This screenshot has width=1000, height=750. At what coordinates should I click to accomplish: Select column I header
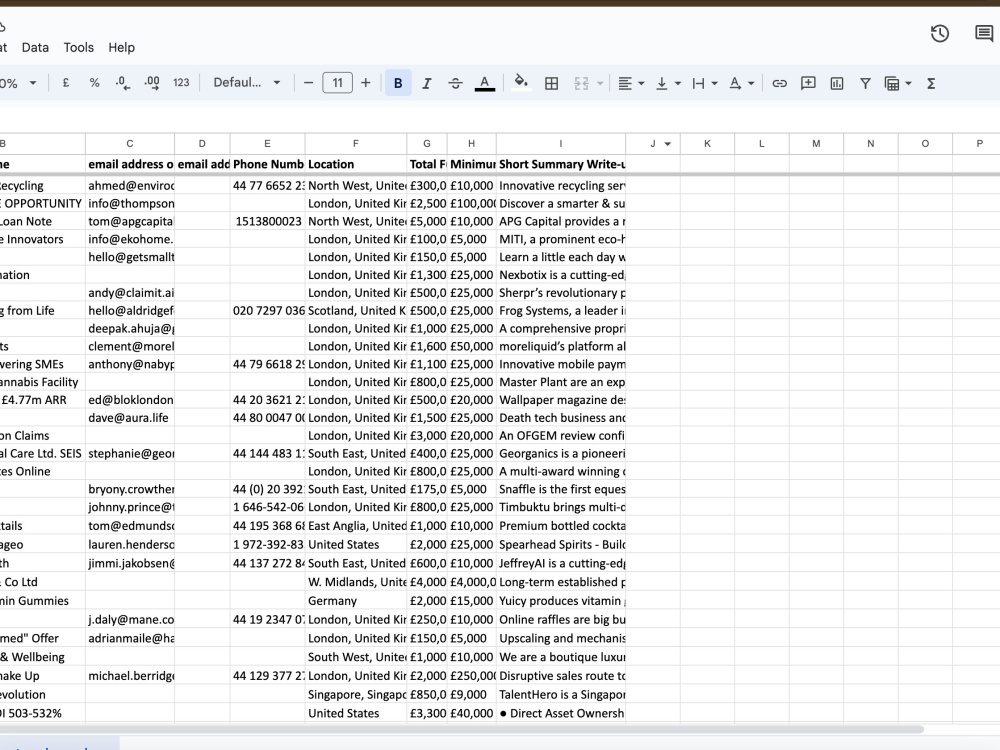click(x=561, y=144)
